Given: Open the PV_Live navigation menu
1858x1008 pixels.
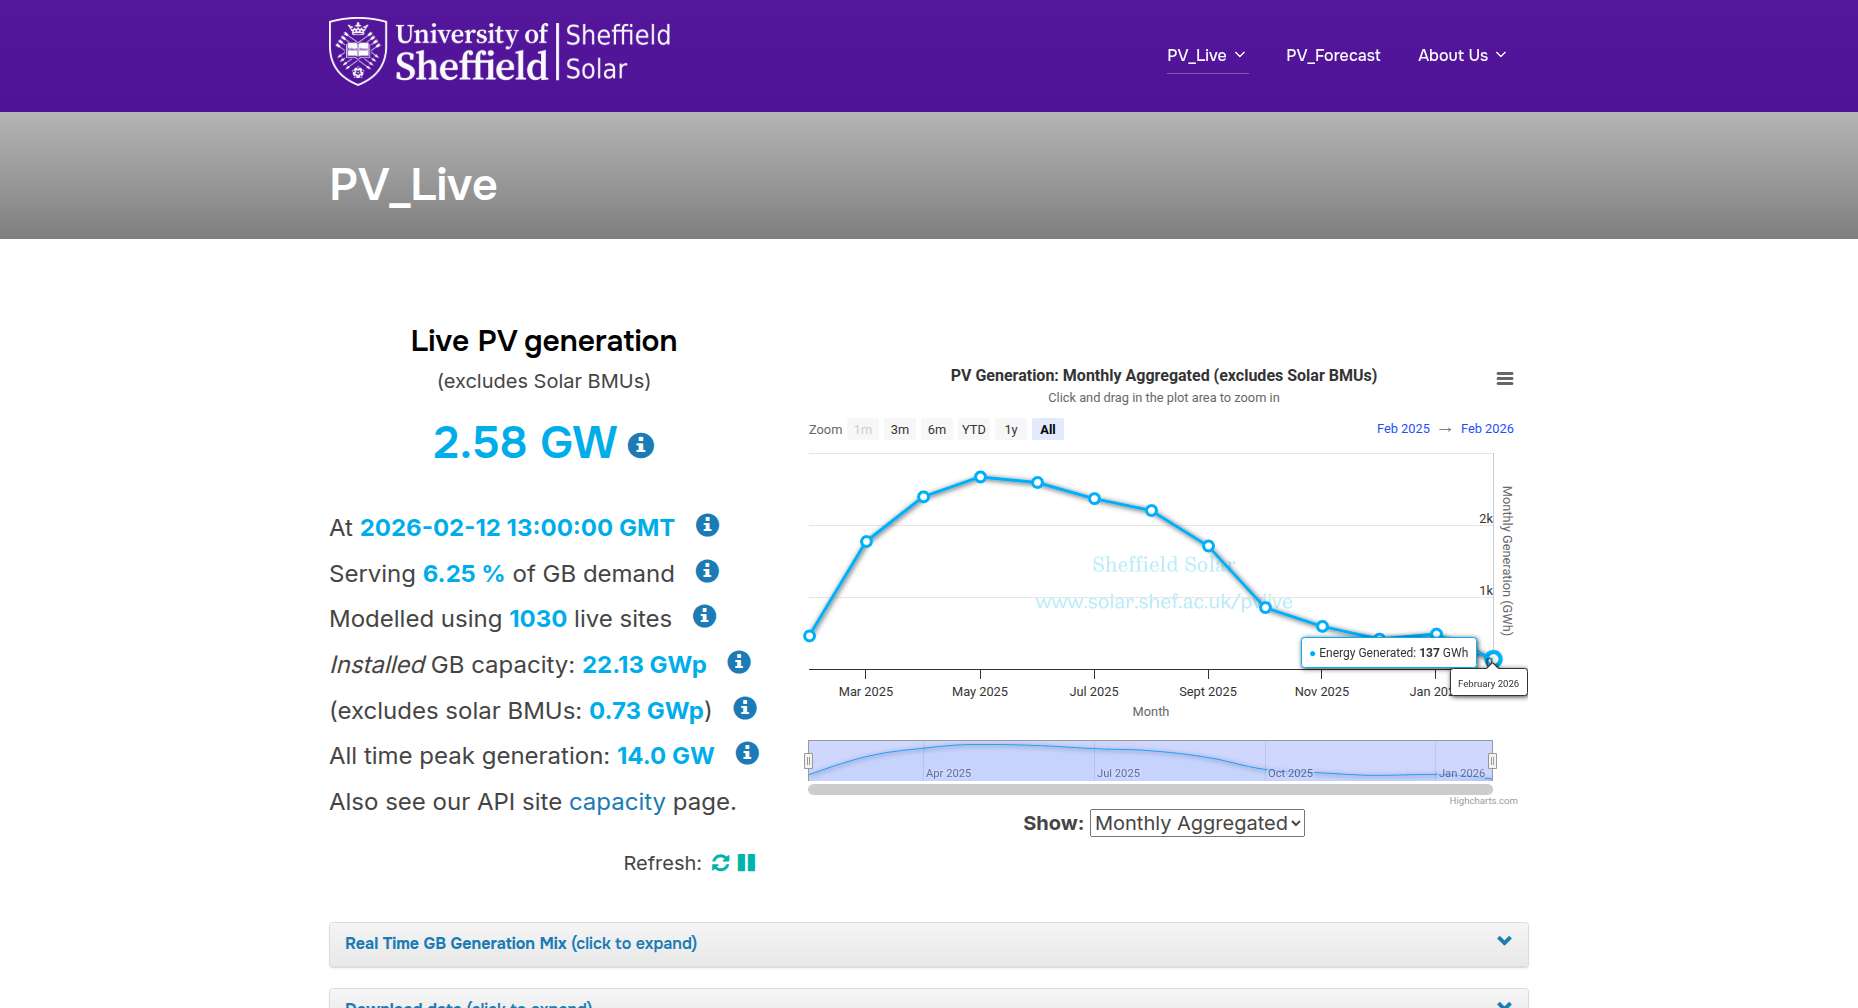Looking at the screenshot, I should 1206,56.
